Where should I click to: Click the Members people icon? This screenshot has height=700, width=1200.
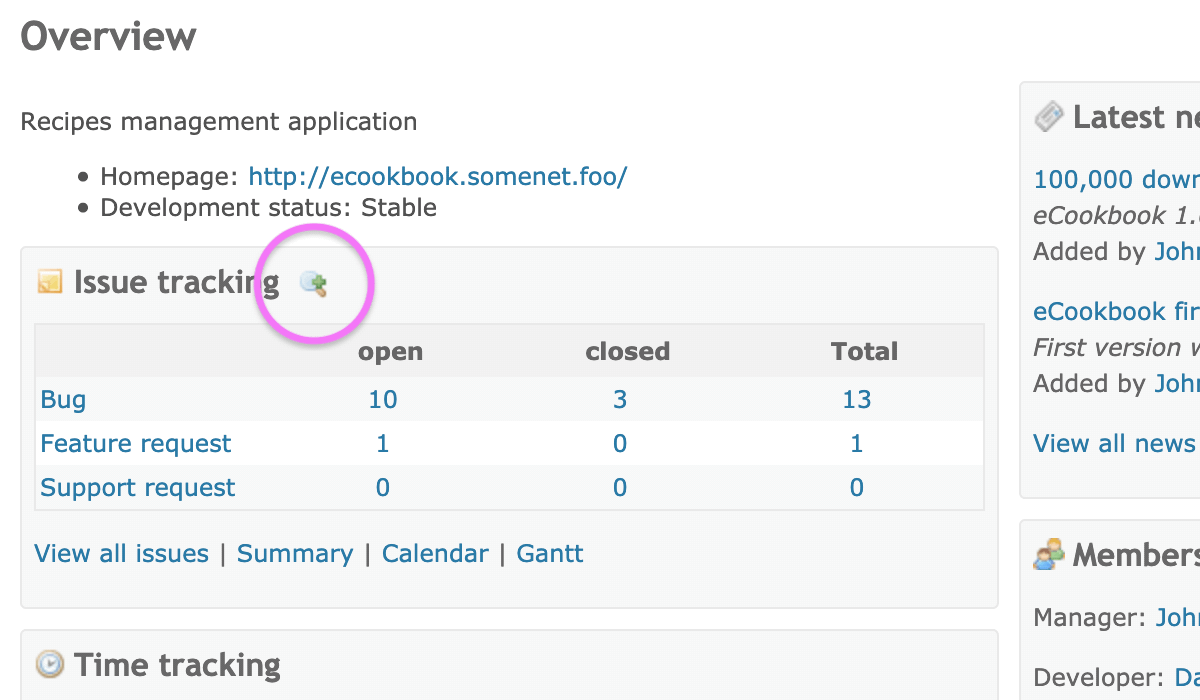[1048, 554]
